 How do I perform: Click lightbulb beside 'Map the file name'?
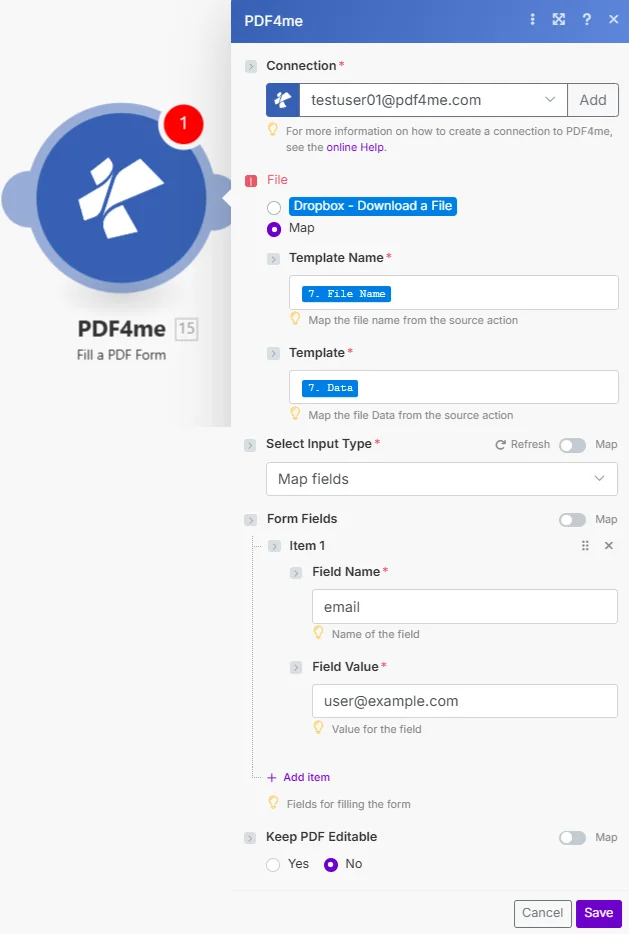[295, 319]
